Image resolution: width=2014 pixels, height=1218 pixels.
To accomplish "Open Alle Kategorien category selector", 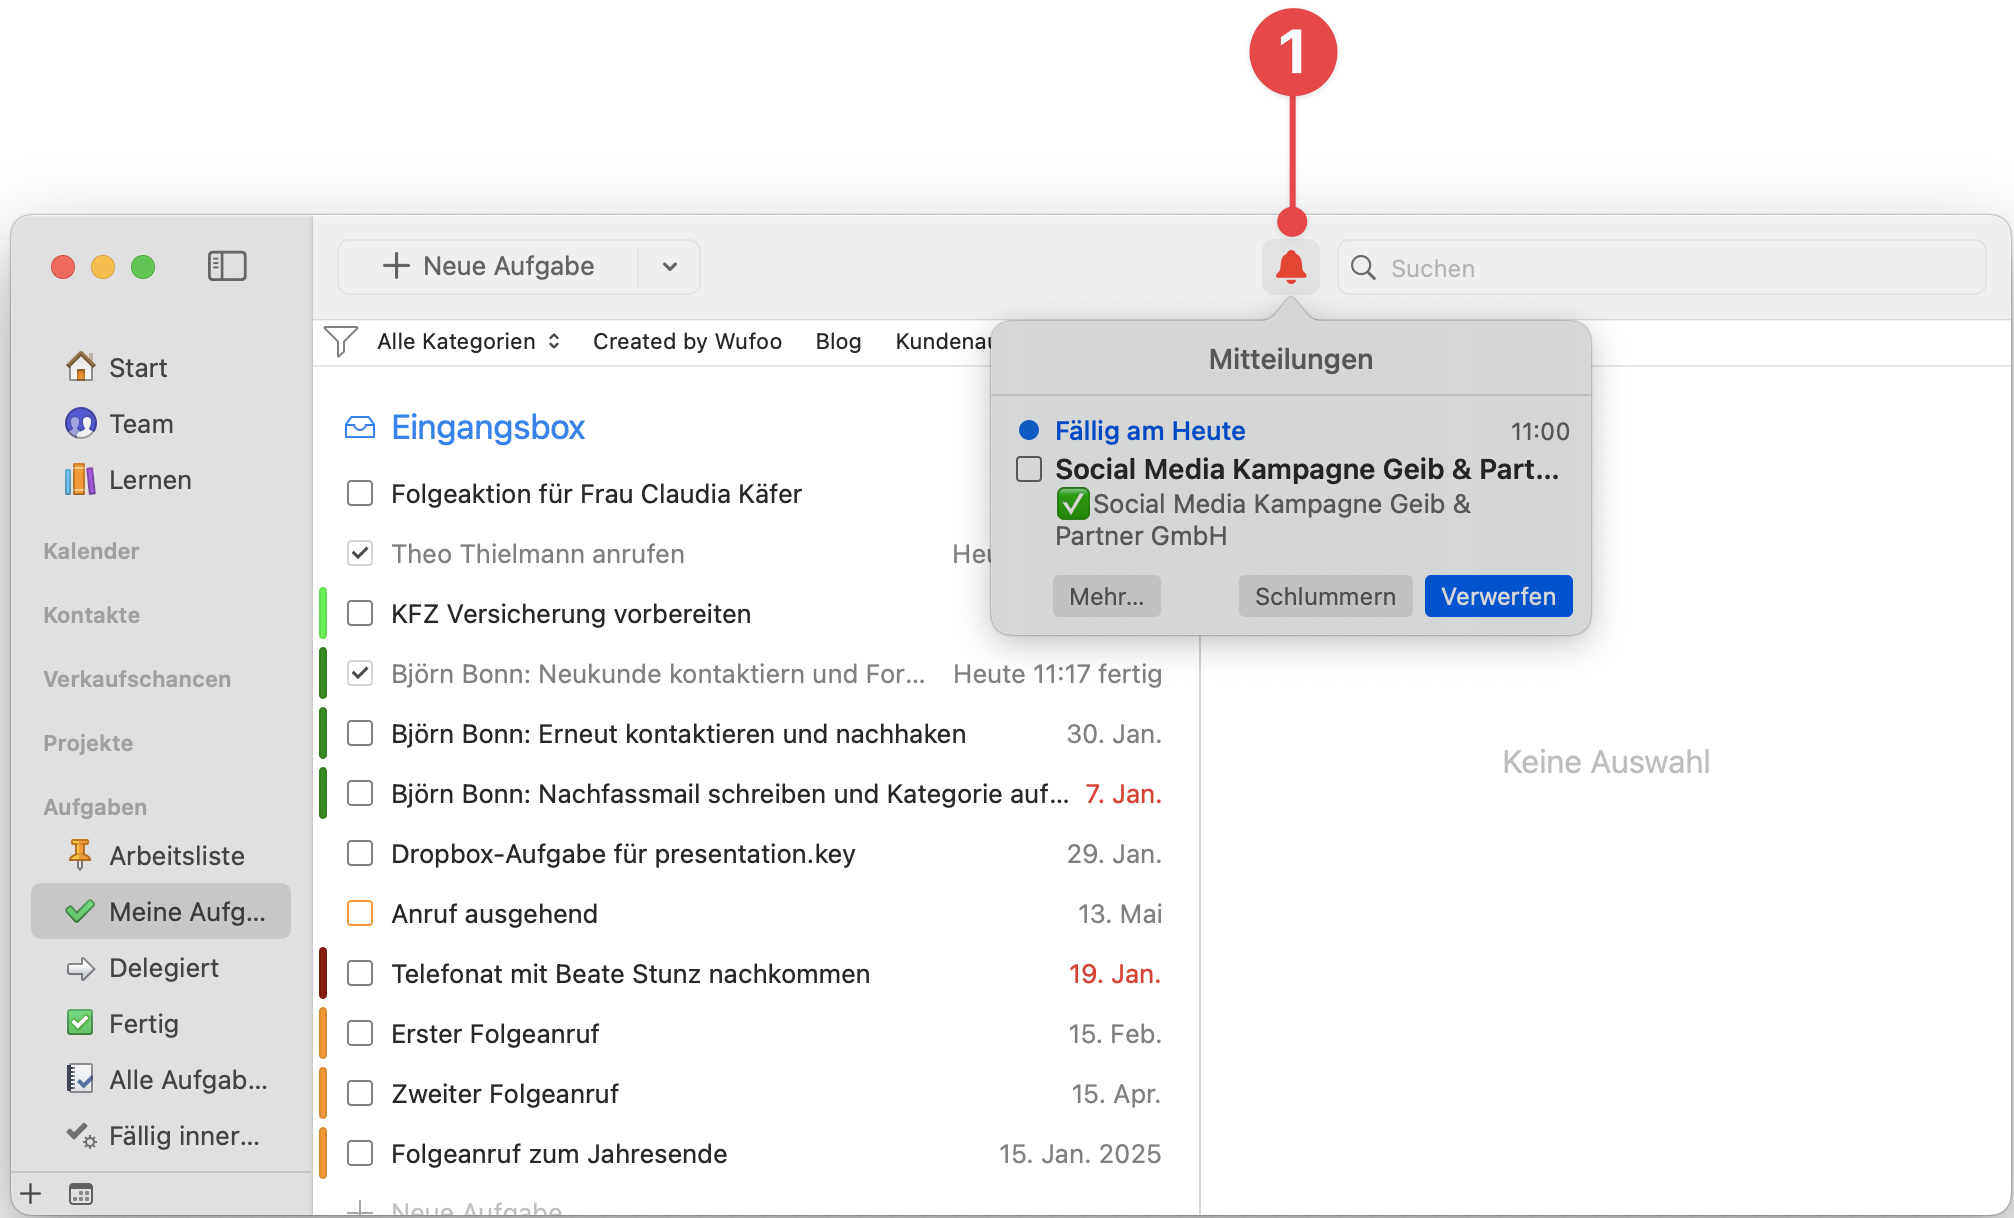I will coord(468,341).
